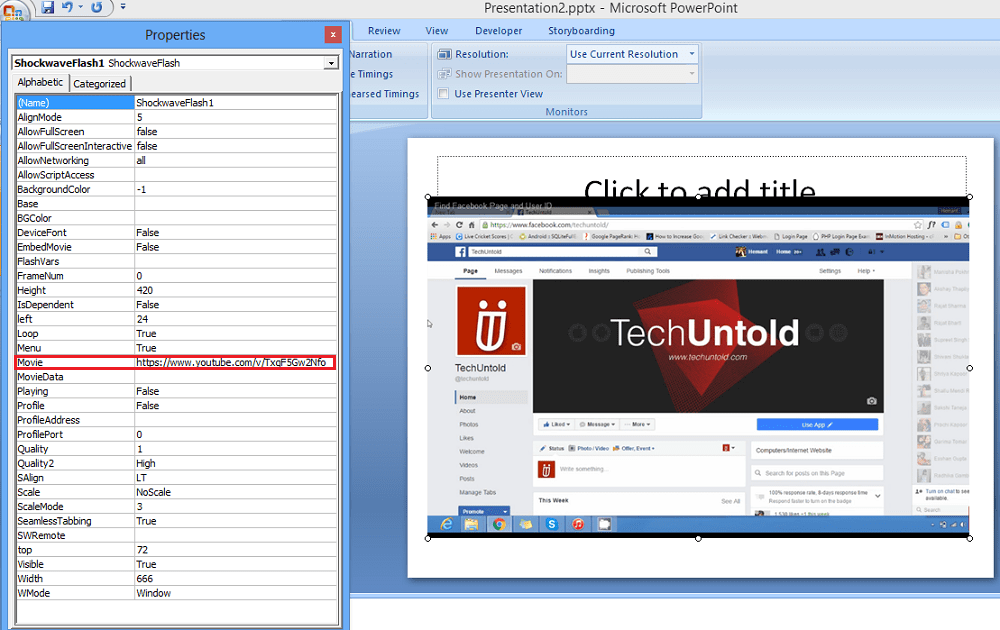Open the Undo history dropdown arrow
1000x630 pixels.
80,7
